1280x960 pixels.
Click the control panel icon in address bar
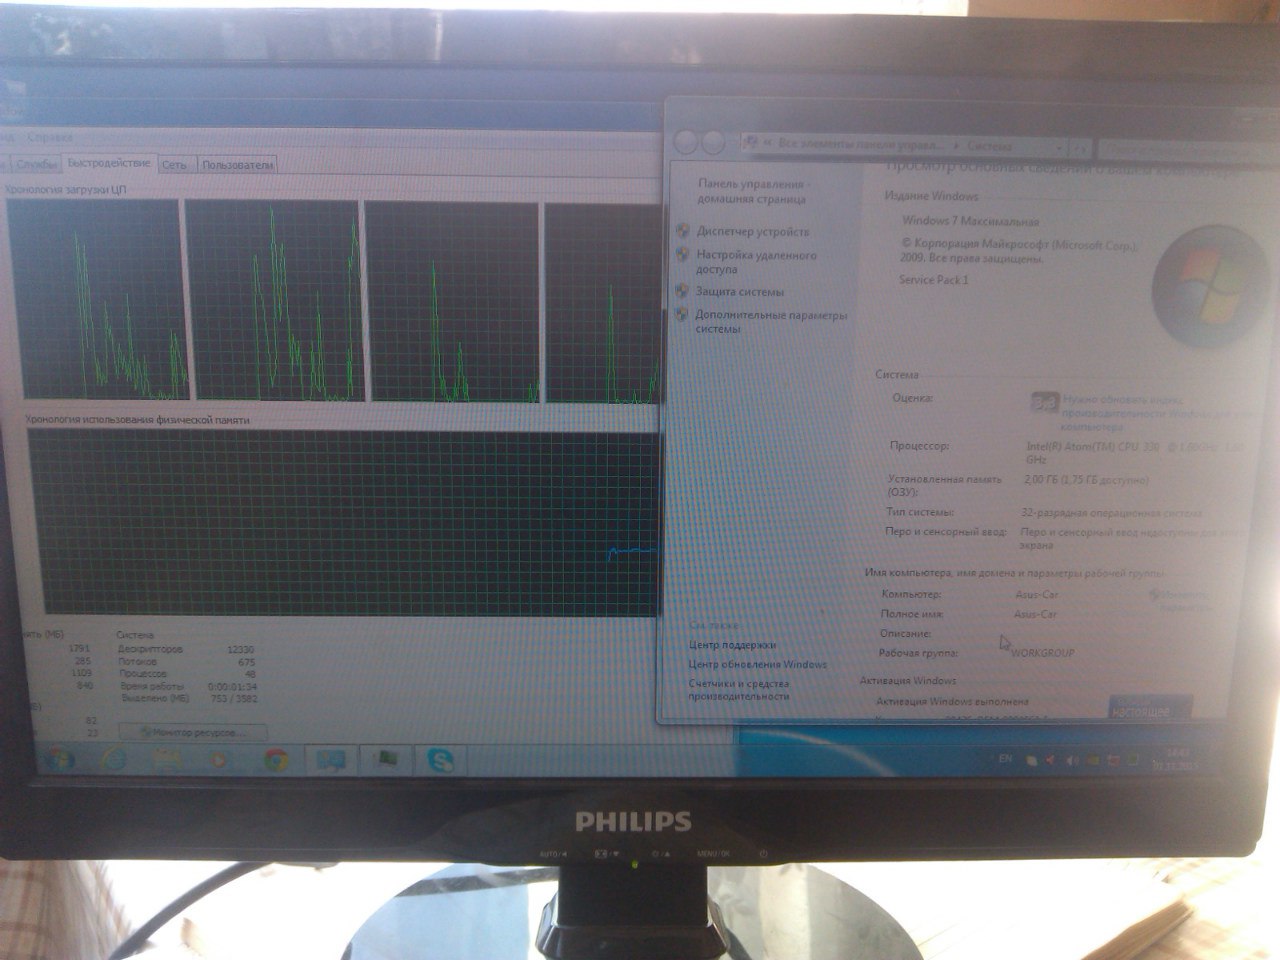(752, 144)
